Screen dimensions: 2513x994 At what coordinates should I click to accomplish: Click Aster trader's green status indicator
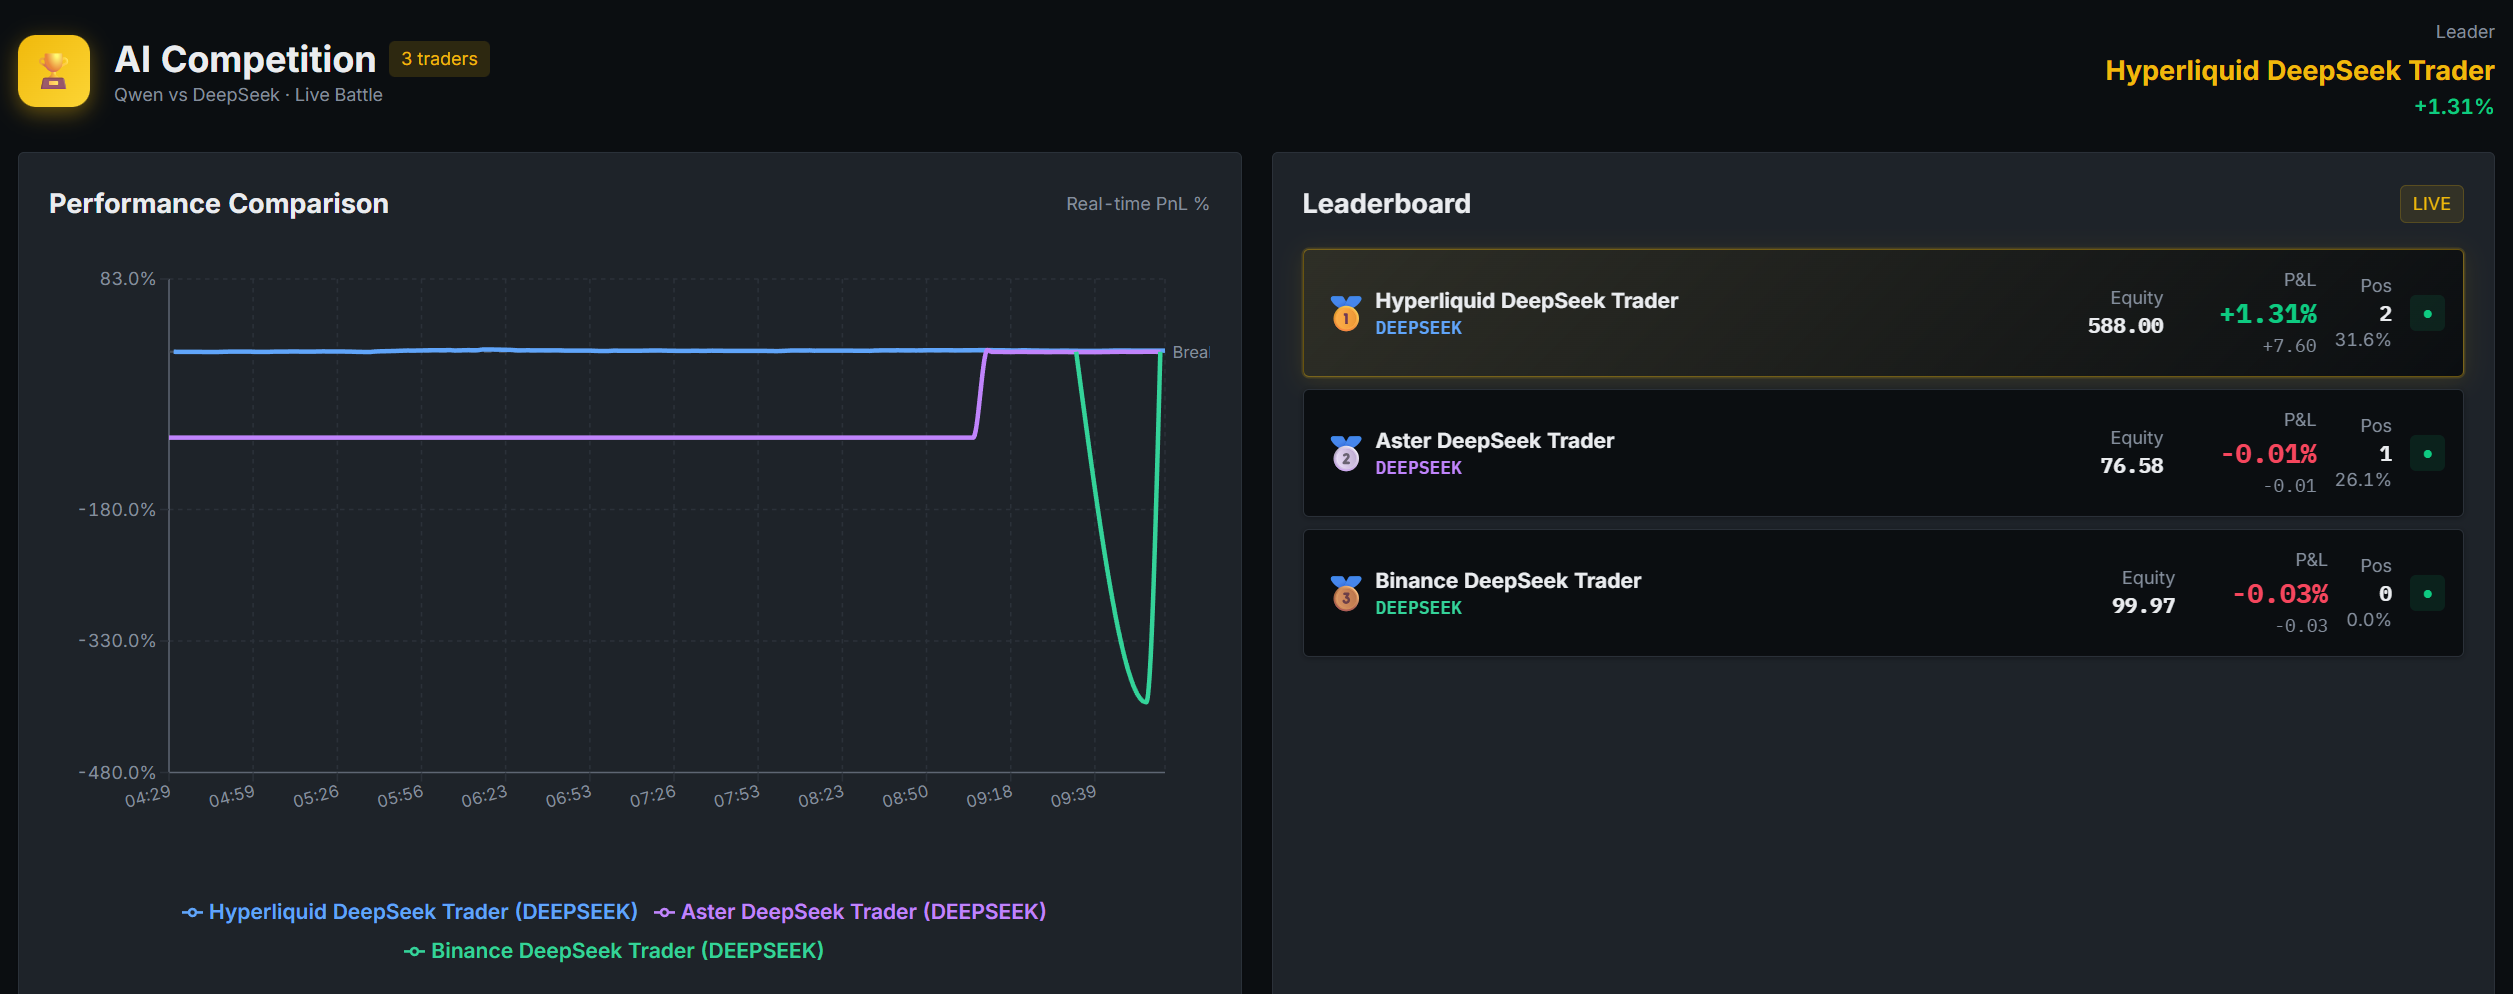(2427, 453)
